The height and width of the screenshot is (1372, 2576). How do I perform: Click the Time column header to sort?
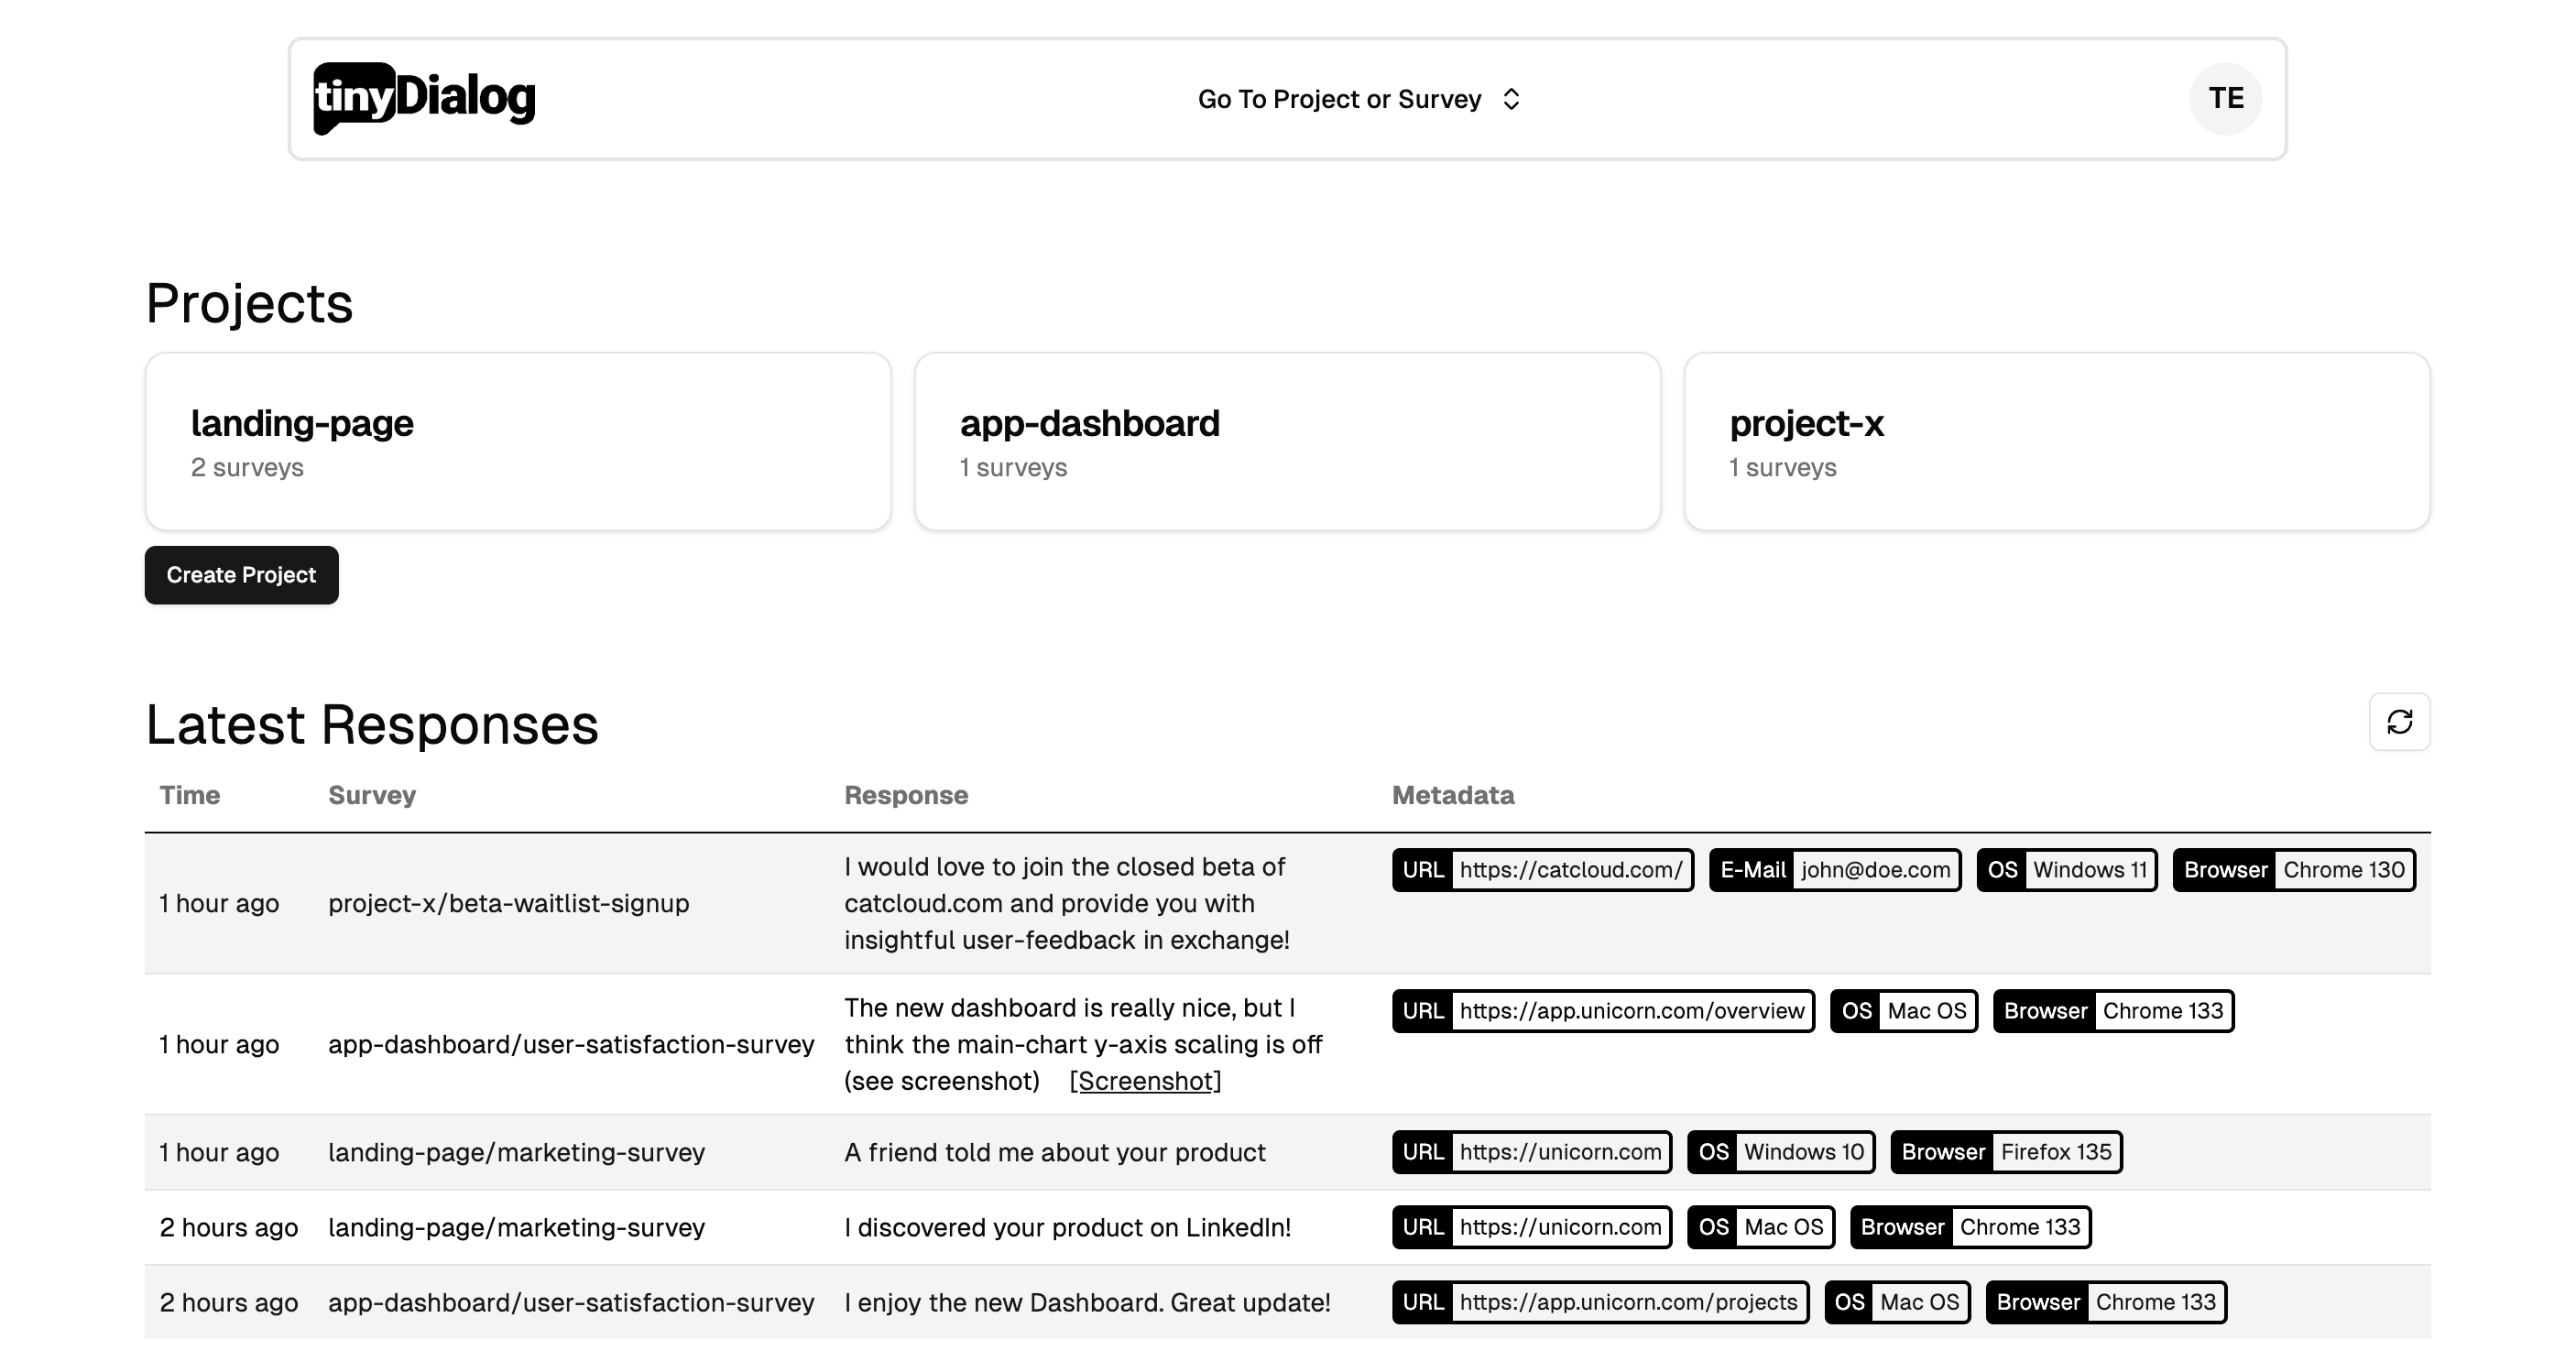189,794
